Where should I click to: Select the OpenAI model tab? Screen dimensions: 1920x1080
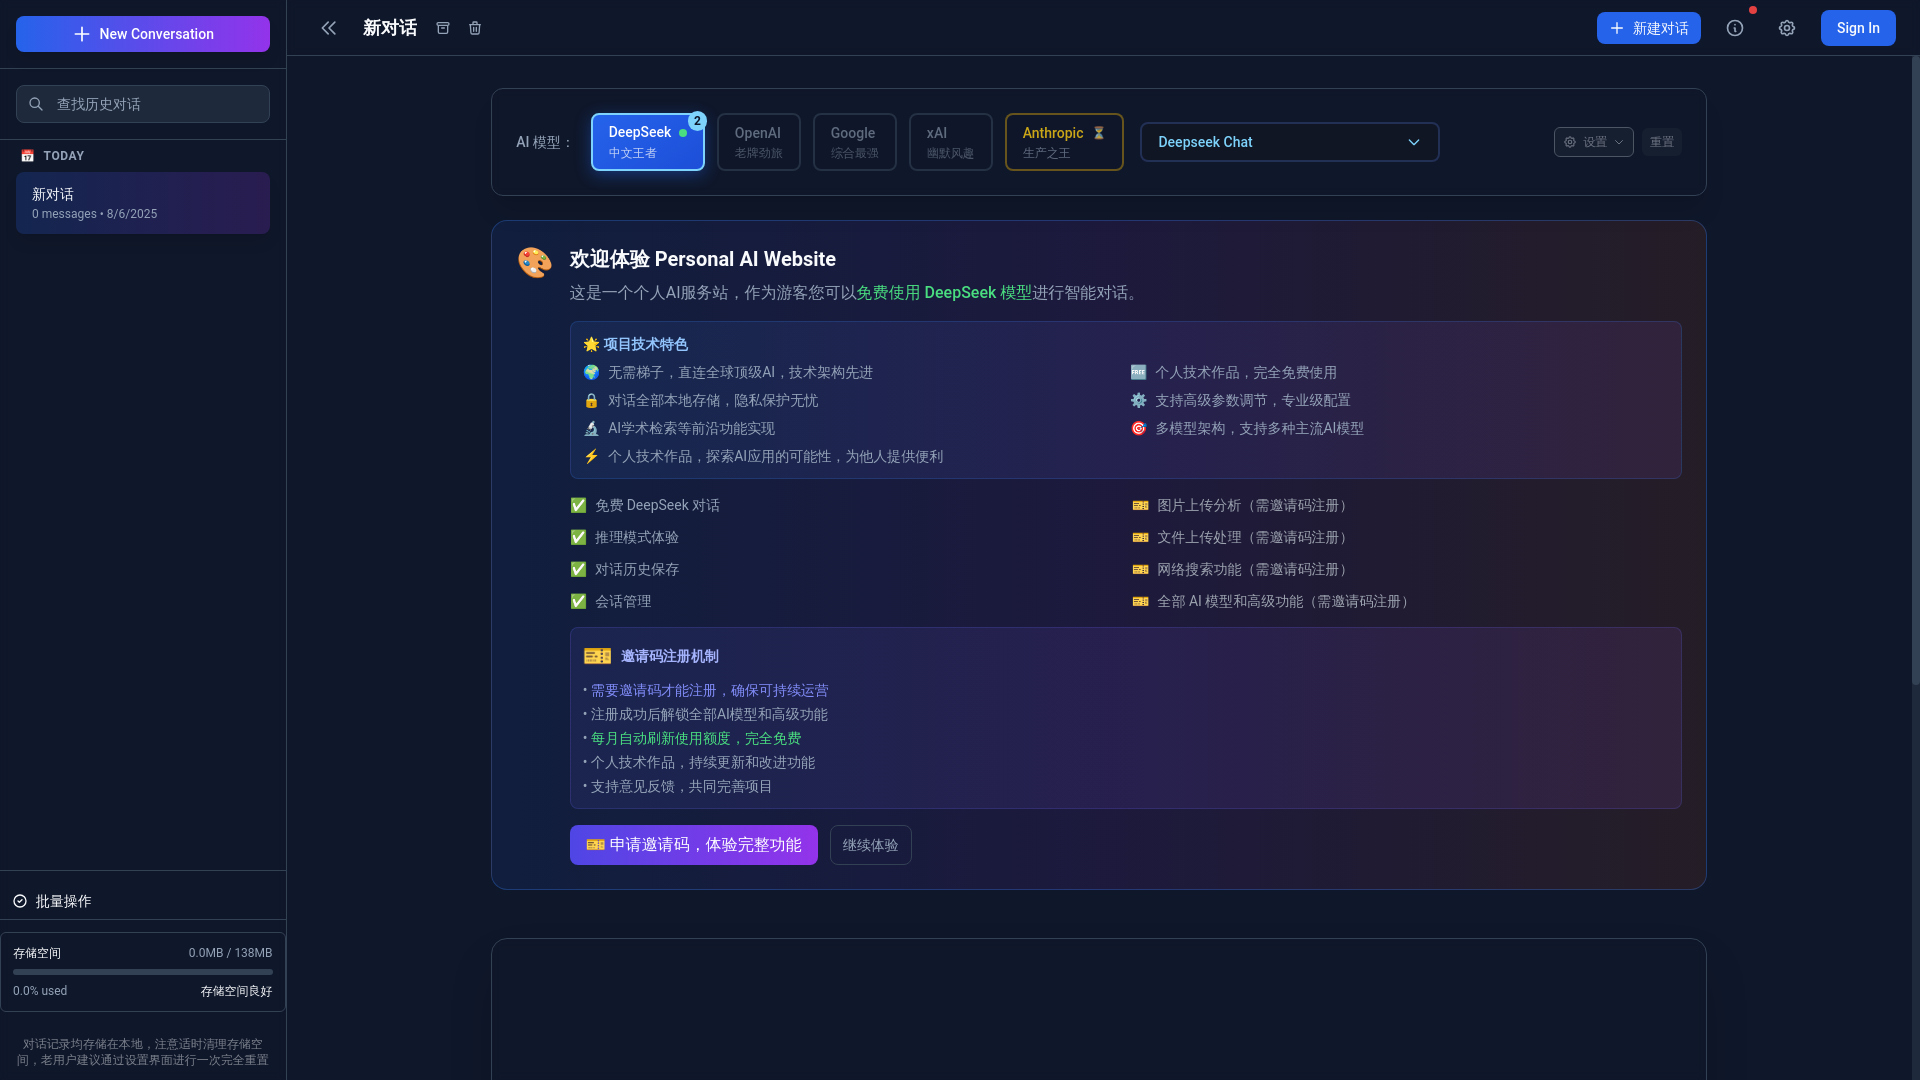(x=758, y=142)
